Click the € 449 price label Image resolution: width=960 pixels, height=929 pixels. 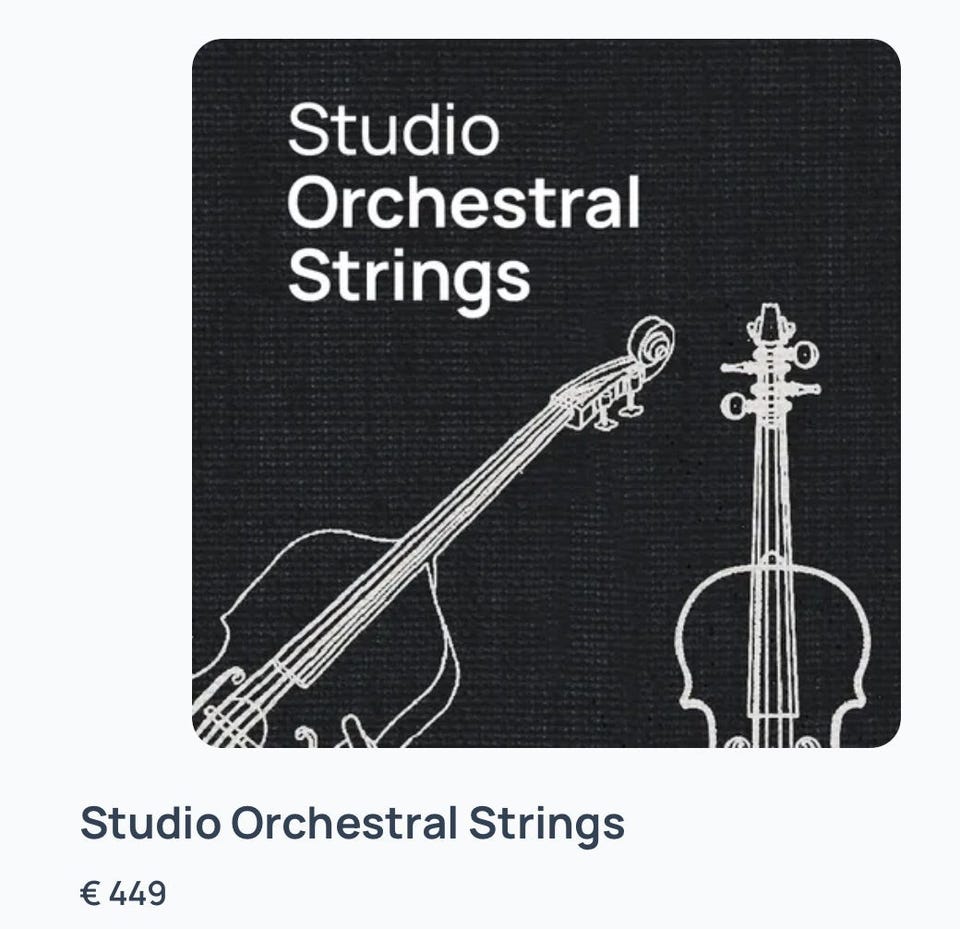click(x=123, y=893)
